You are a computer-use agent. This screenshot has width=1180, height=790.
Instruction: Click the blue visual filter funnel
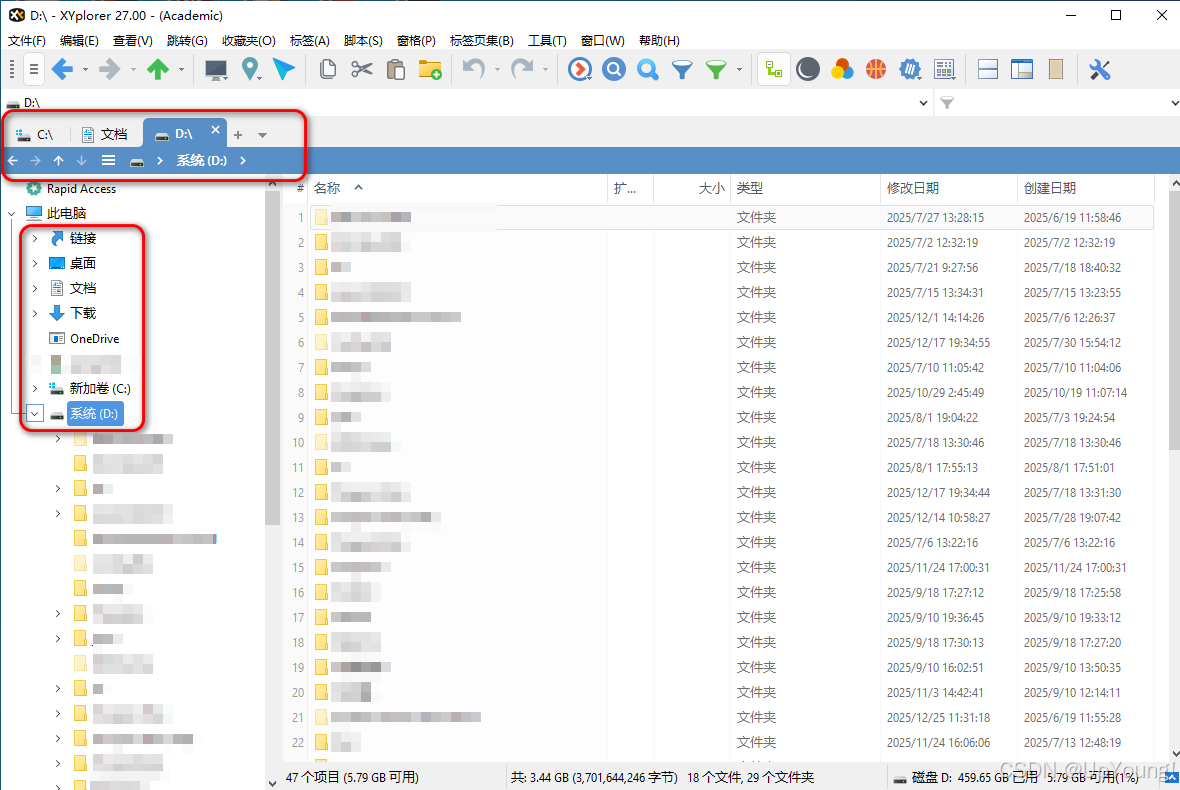(x=682, y=70)
